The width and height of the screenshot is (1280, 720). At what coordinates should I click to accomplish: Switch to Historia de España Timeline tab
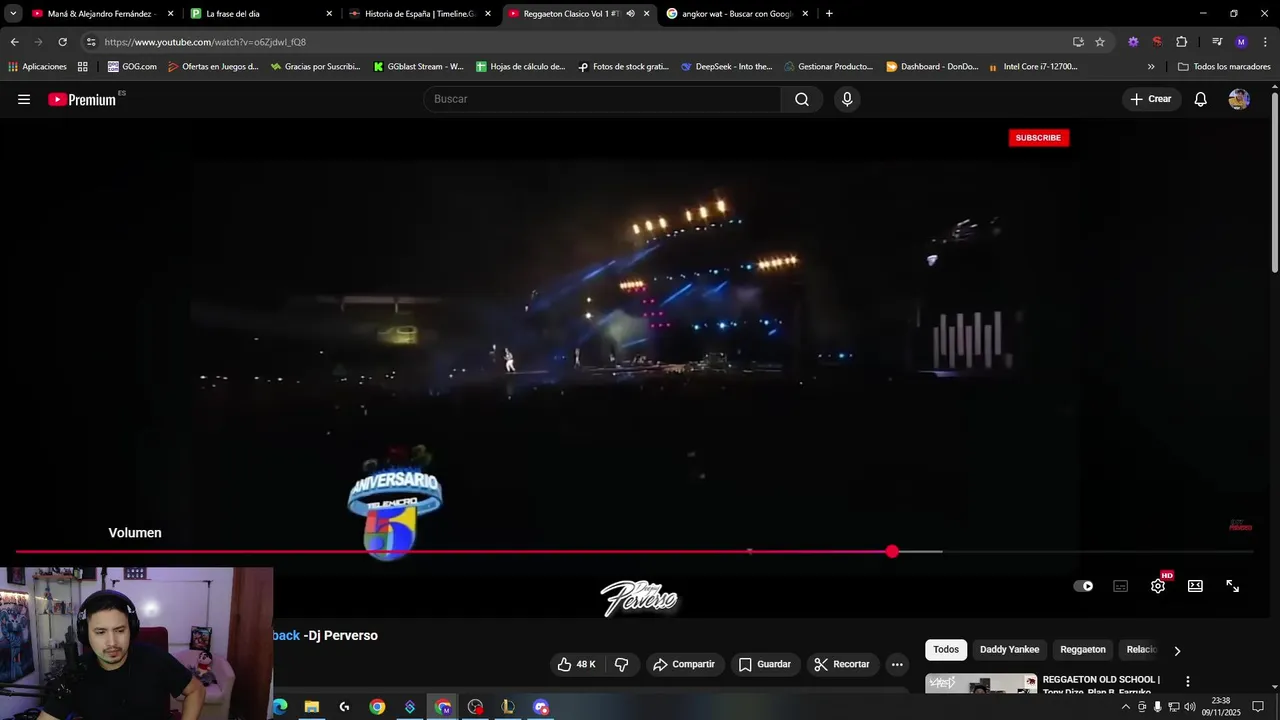[x=419, y=14]
